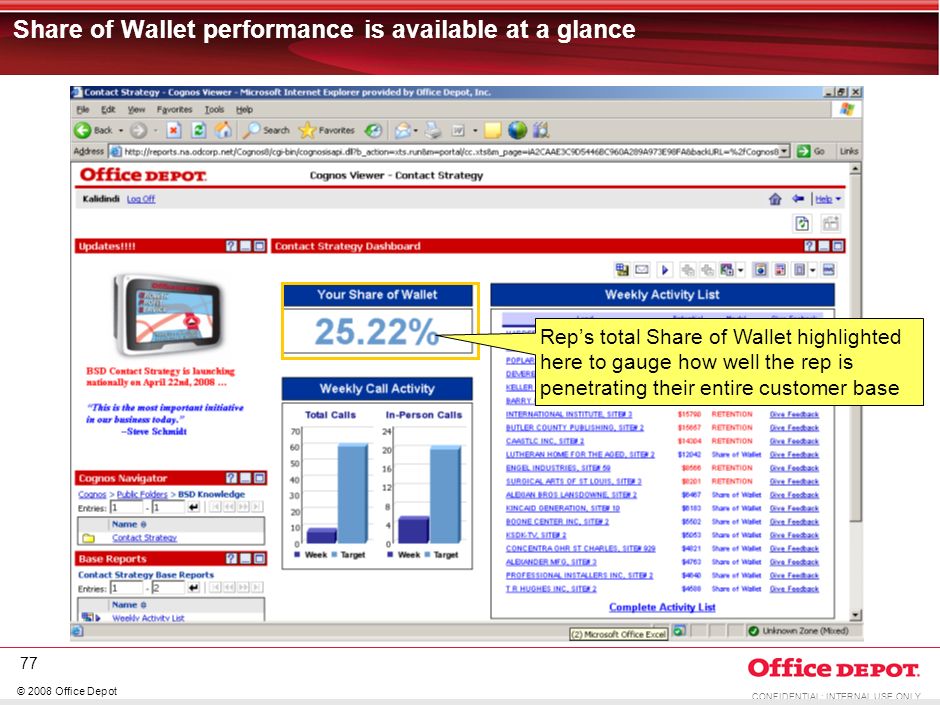Screen dimensions: 940x705
Task: Open the Favorites star button
Action: pyautogui.click(x=327, y=130)
